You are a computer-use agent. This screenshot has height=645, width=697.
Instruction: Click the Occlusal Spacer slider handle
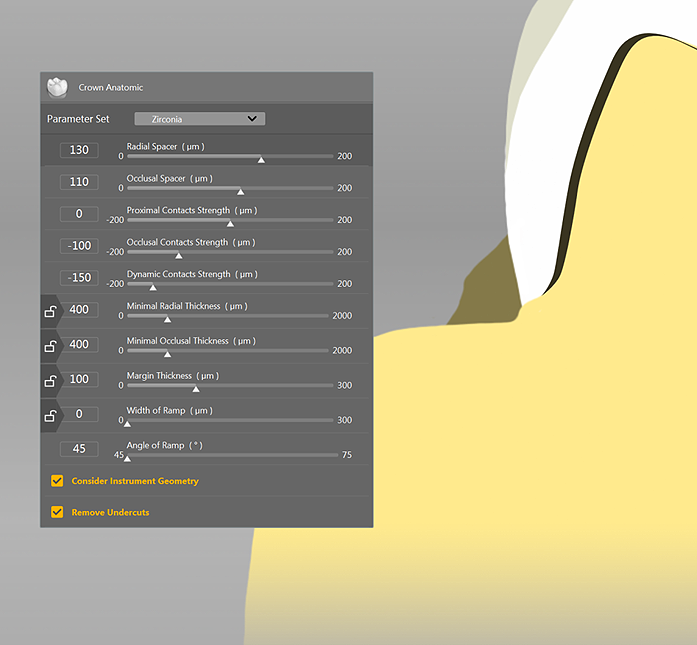[240, 191]
